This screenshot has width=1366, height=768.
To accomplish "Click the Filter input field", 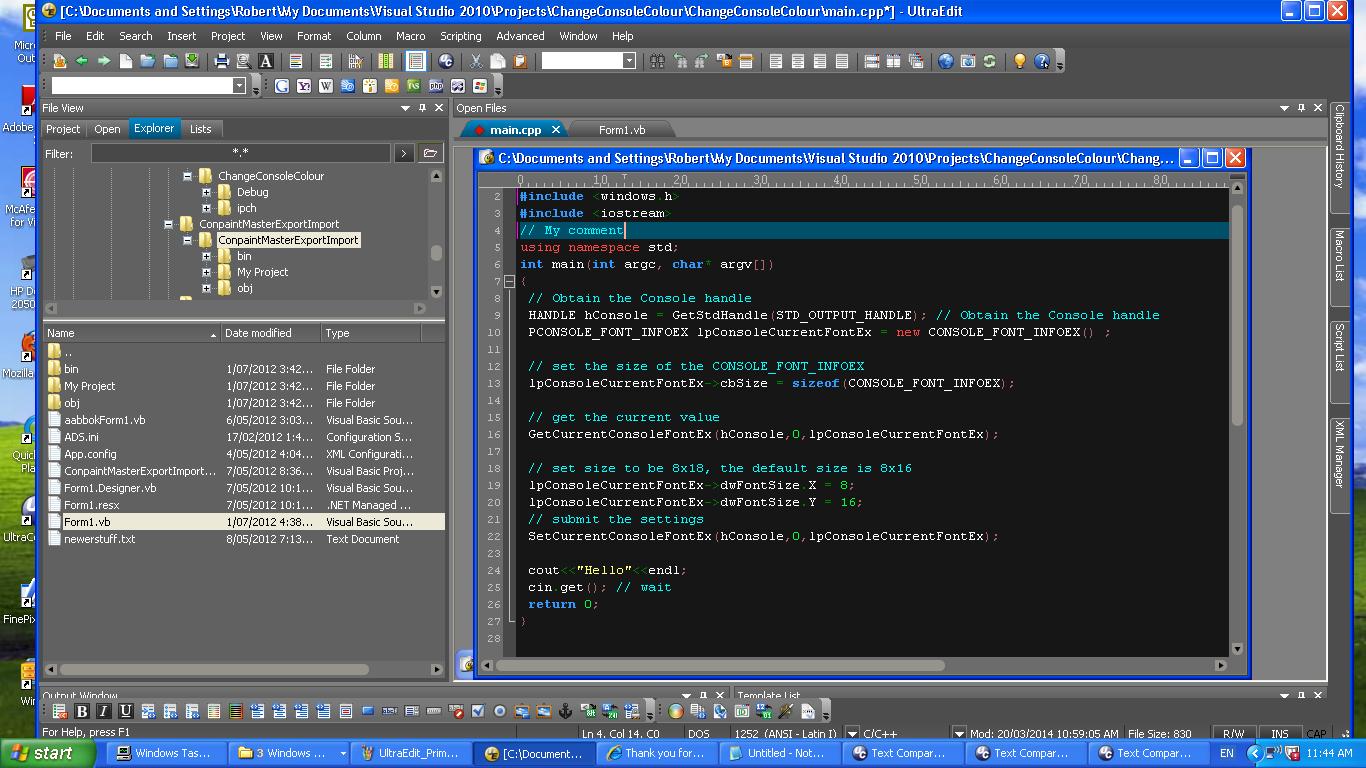I will (x=240, y=153).
